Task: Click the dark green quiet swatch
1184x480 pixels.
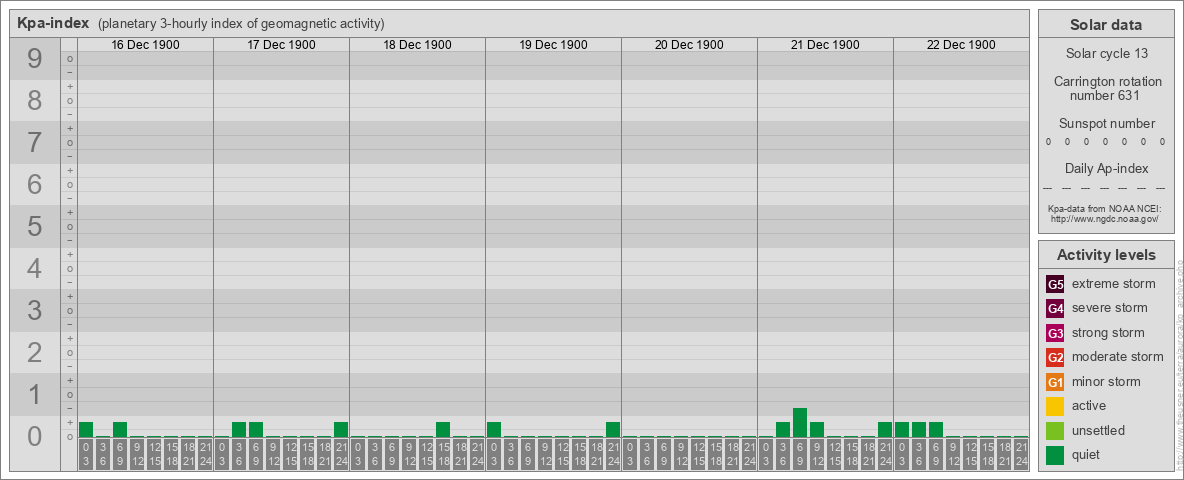Action: (1055, 455)
